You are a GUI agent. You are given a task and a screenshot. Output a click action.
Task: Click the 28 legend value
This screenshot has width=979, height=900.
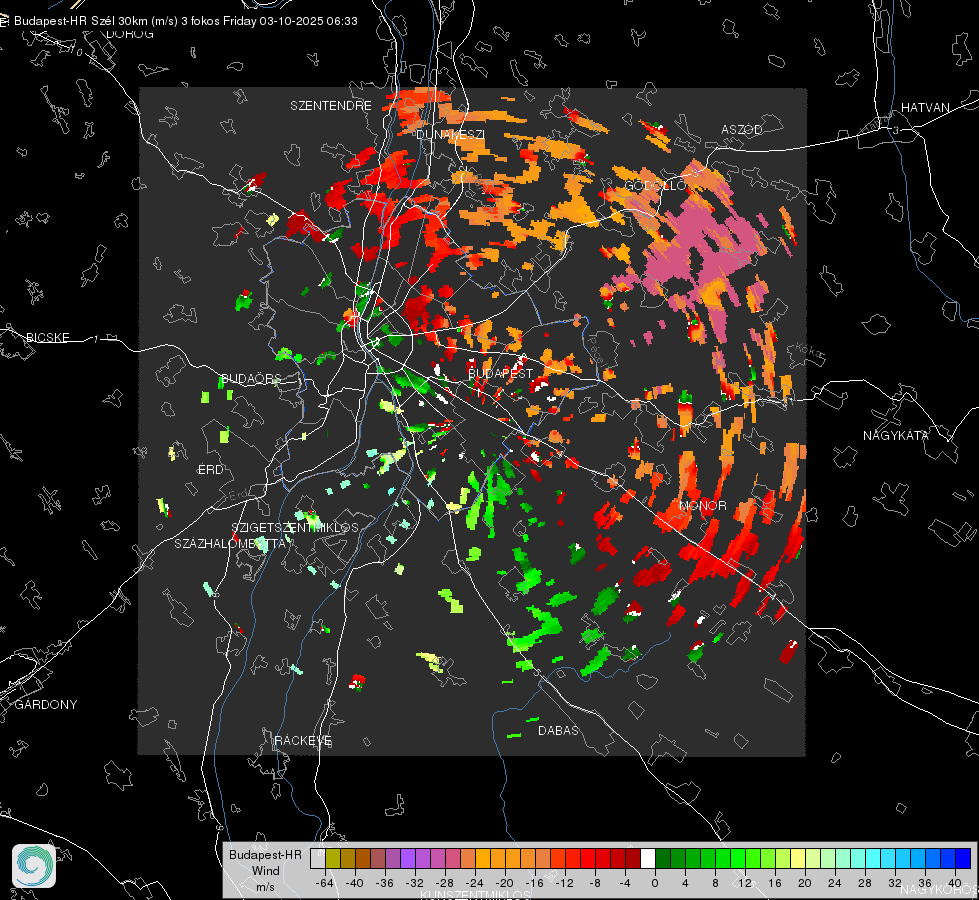[x=865, y=883]
